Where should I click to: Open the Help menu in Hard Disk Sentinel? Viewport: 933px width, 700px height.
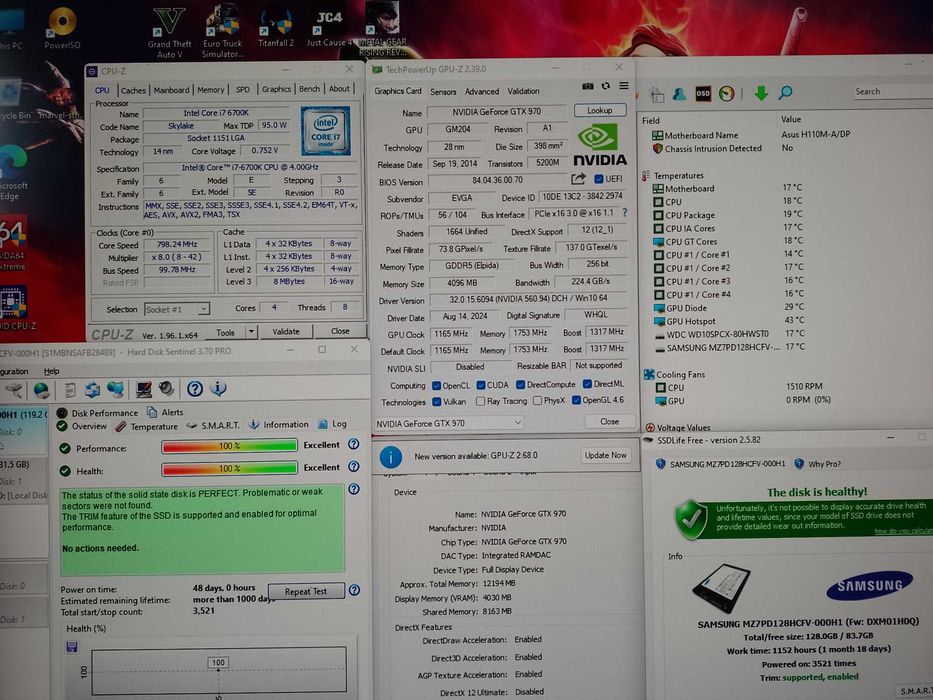tap(52, 371)
